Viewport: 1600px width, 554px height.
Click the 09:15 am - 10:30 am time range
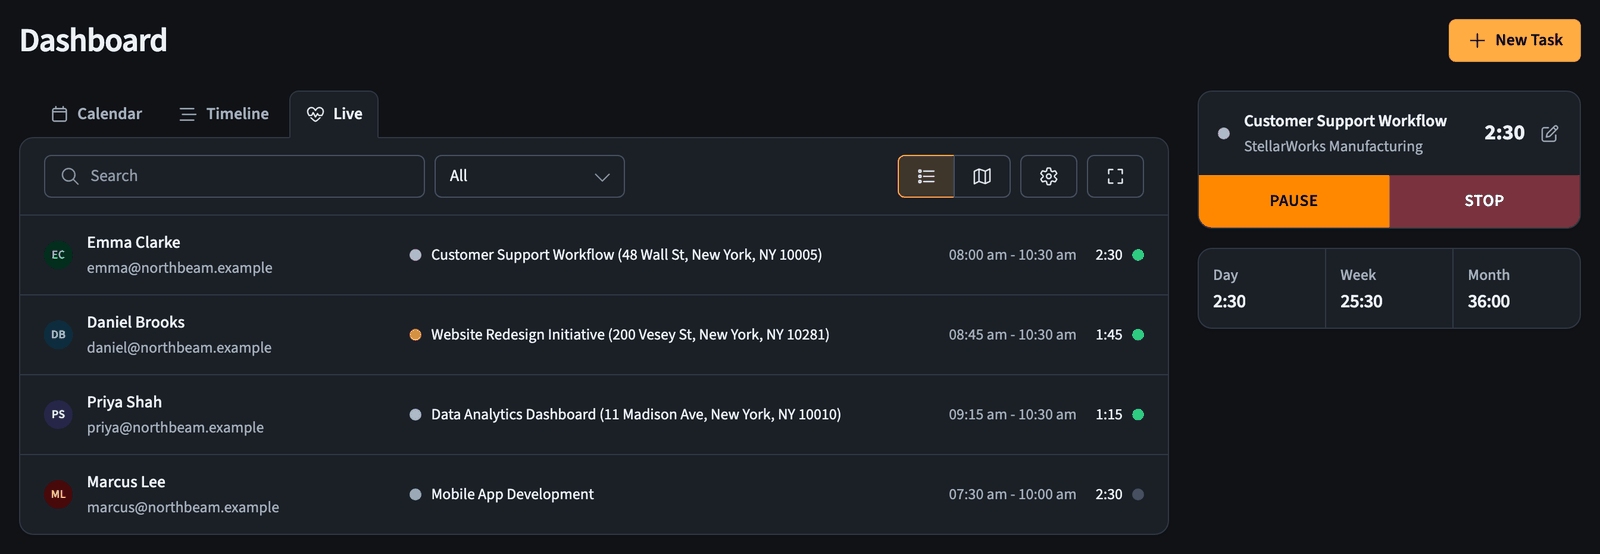coord(1012,415)
